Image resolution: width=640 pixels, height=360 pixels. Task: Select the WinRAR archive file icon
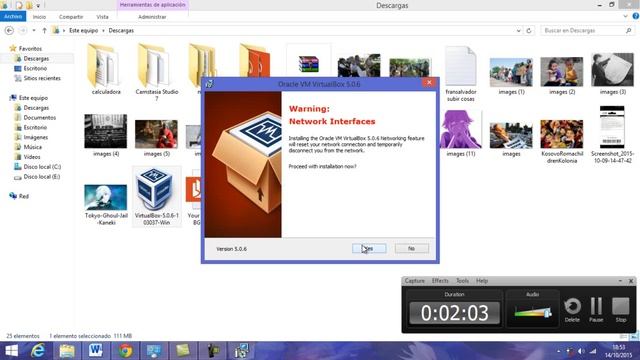pos(309,64)
